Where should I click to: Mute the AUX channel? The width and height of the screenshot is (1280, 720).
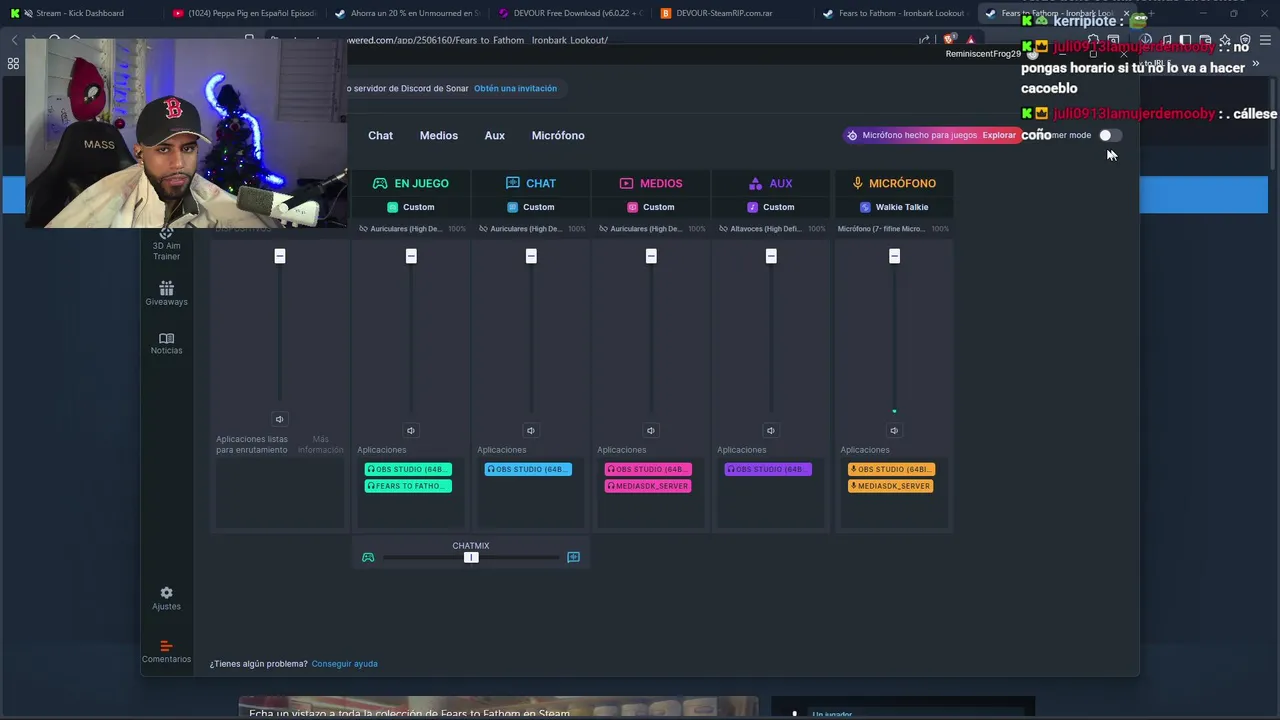coord(771,430)
